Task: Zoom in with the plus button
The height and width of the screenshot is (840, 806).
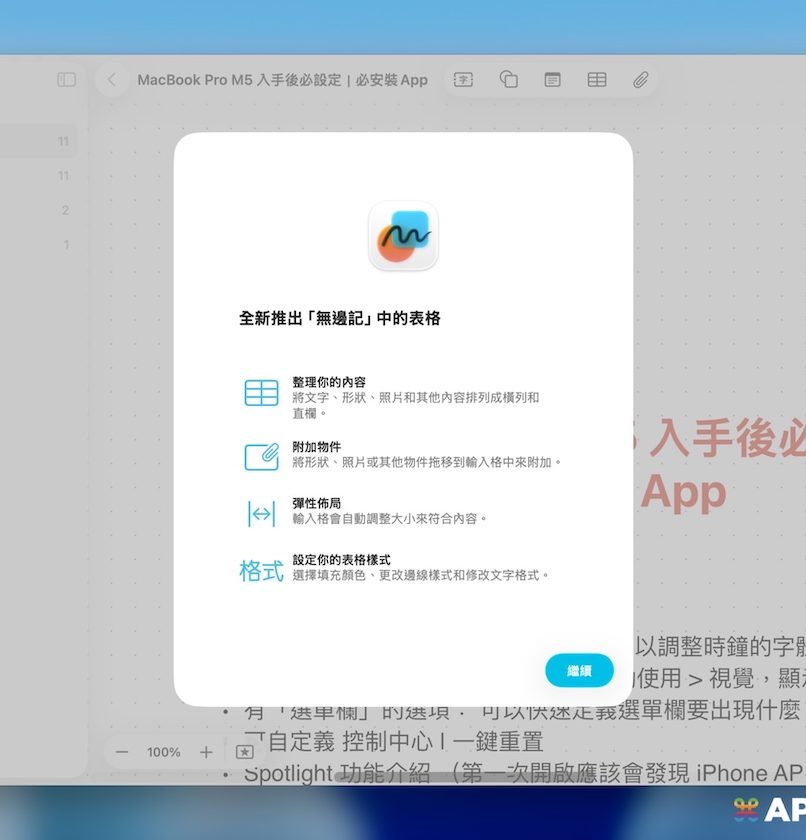Action: click(x=206, y=752)
